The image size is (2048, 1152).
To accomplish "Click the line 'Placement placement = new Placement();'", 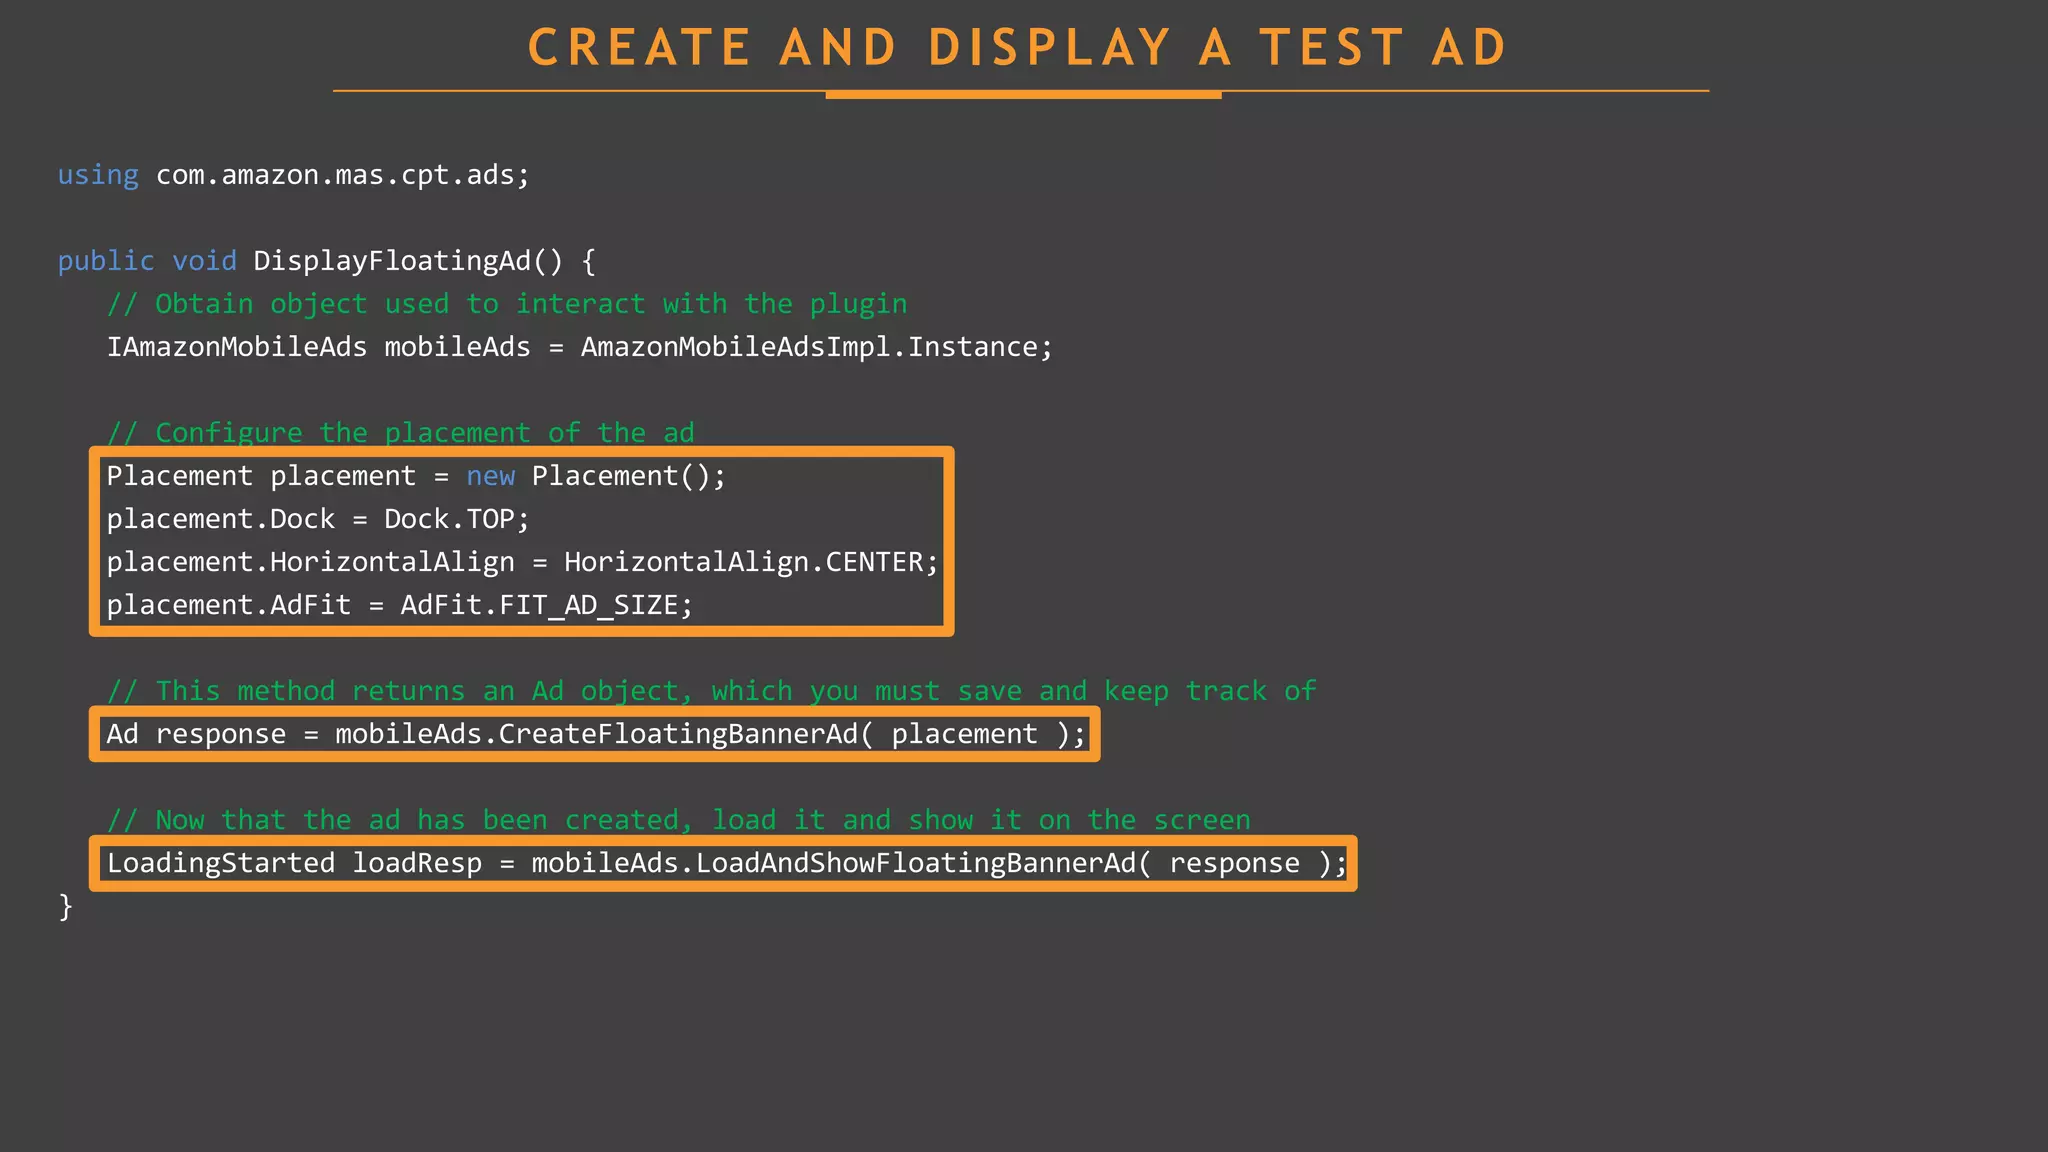I will pyautogui.click(x=416, y=476).
